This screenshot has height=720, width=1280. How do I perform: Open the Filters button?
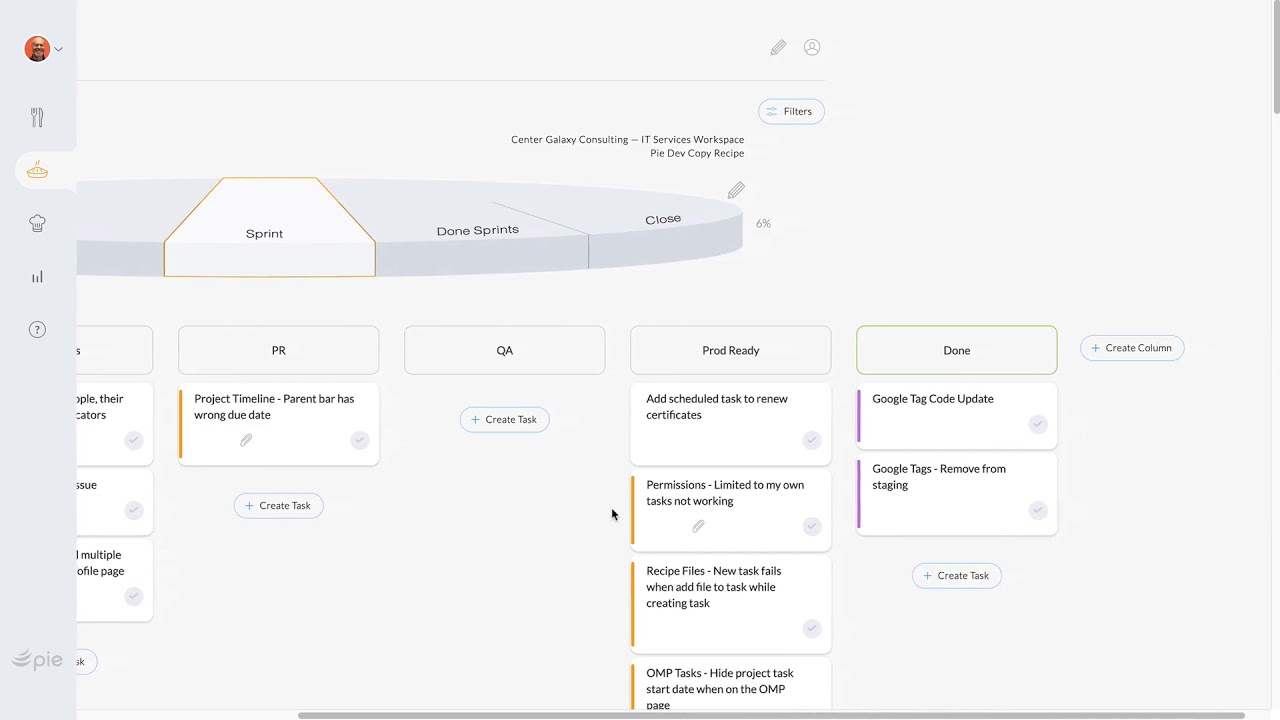[x=791, y=111]
